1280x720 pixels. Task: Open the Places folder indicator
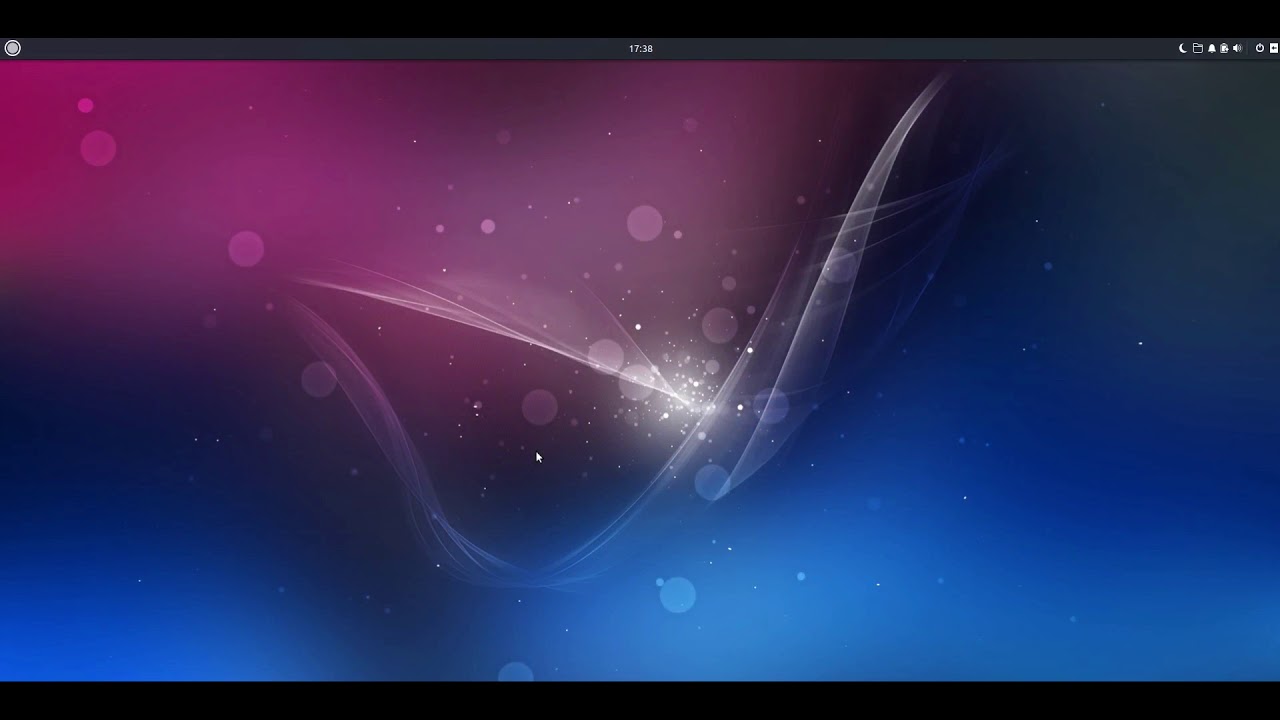pos(1198,48)
